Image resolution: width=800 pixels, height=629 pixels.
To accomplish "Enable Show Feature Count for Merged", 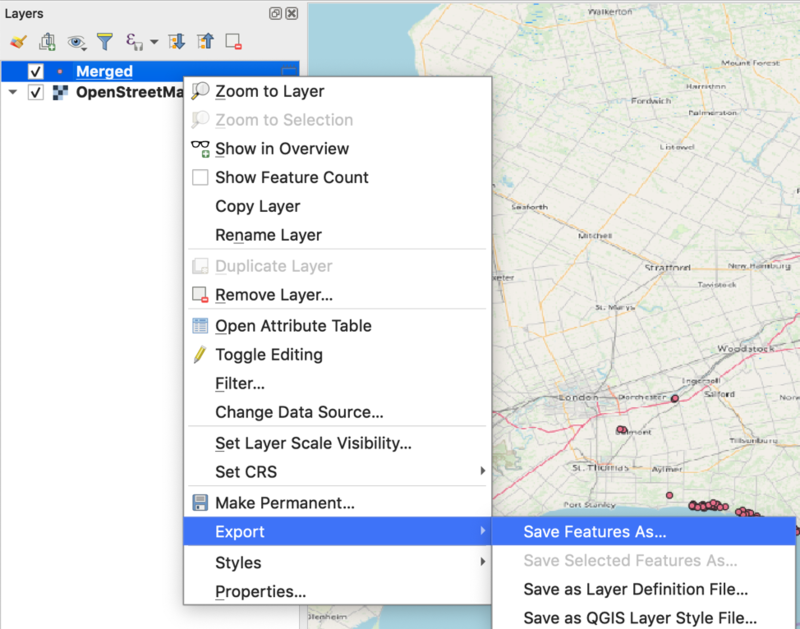I will pos(290,177).
